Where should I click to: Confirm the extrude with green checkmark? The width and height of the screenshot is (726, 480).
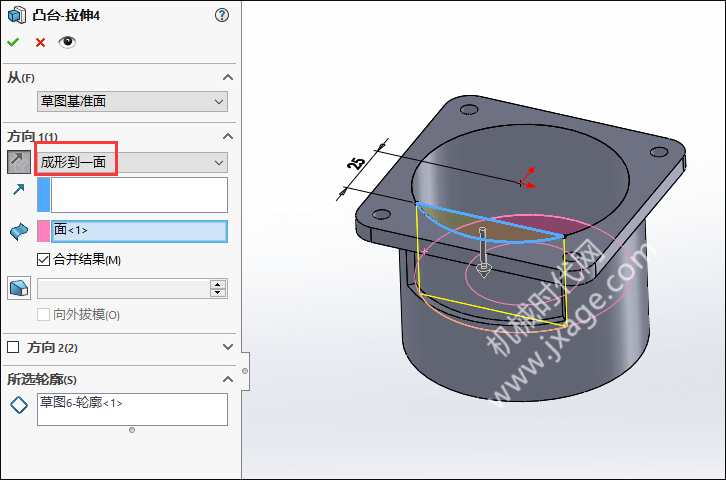click(13, 43)
